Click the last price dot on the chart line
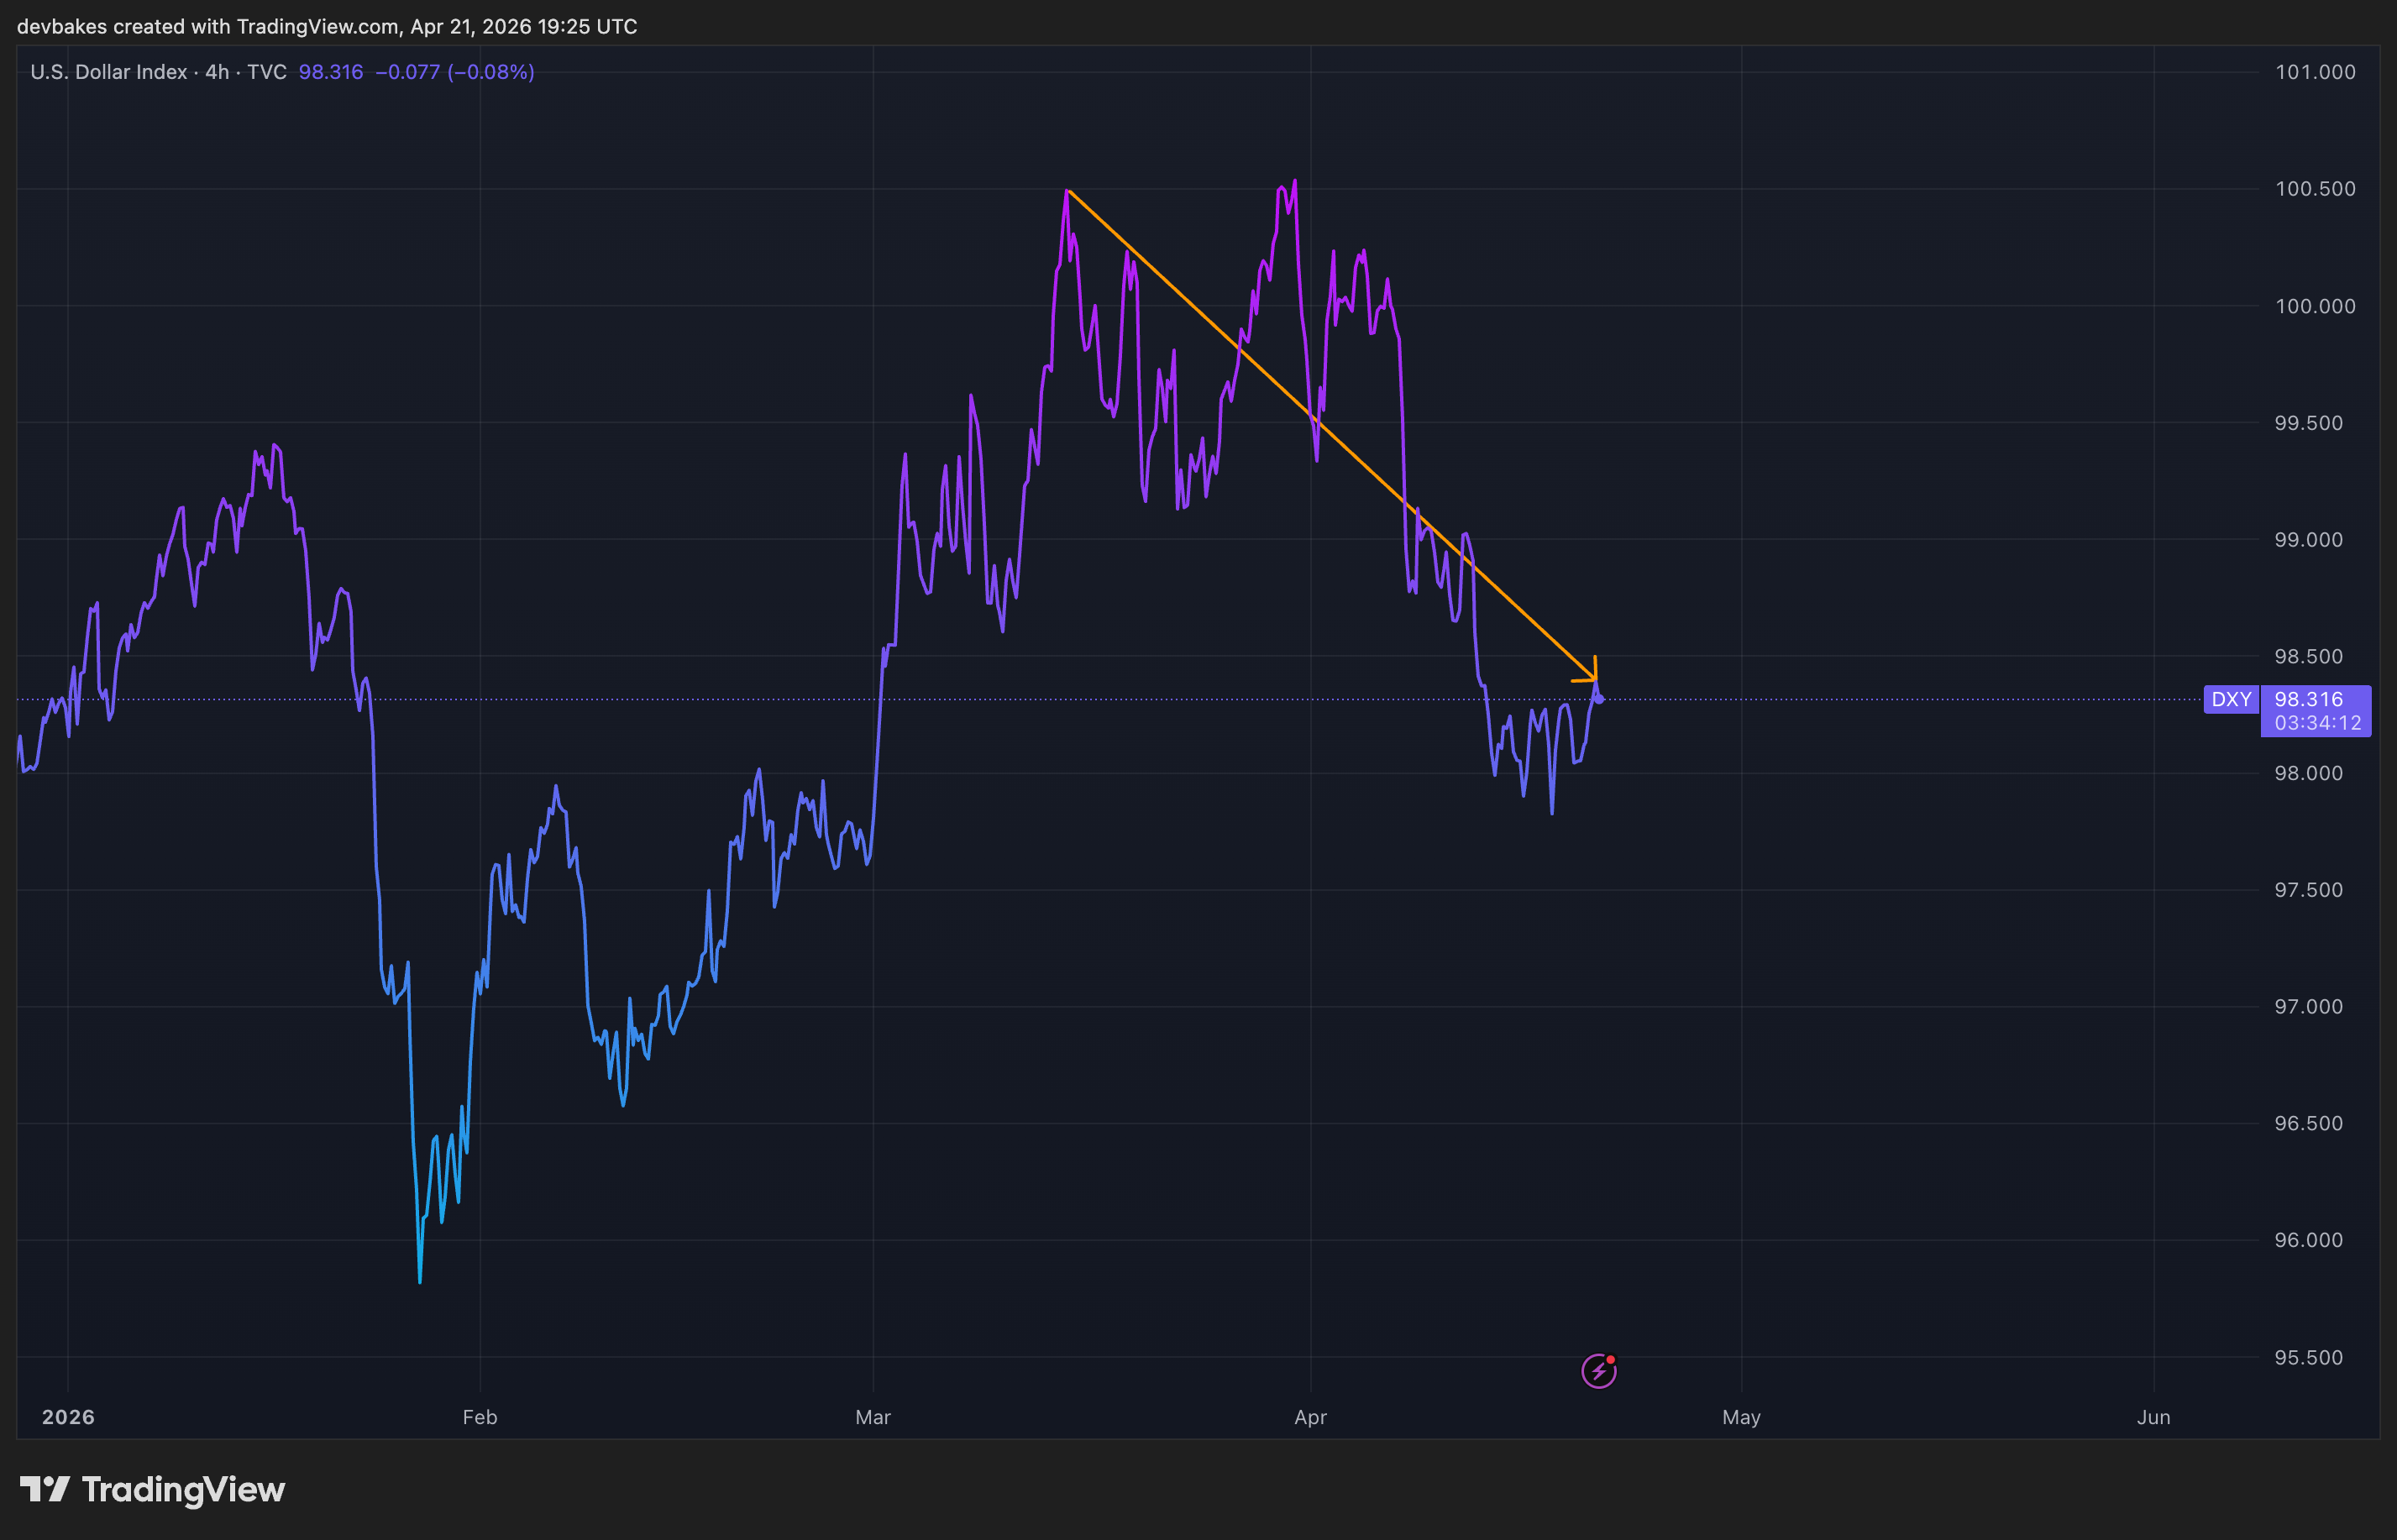 [1599, 699]
